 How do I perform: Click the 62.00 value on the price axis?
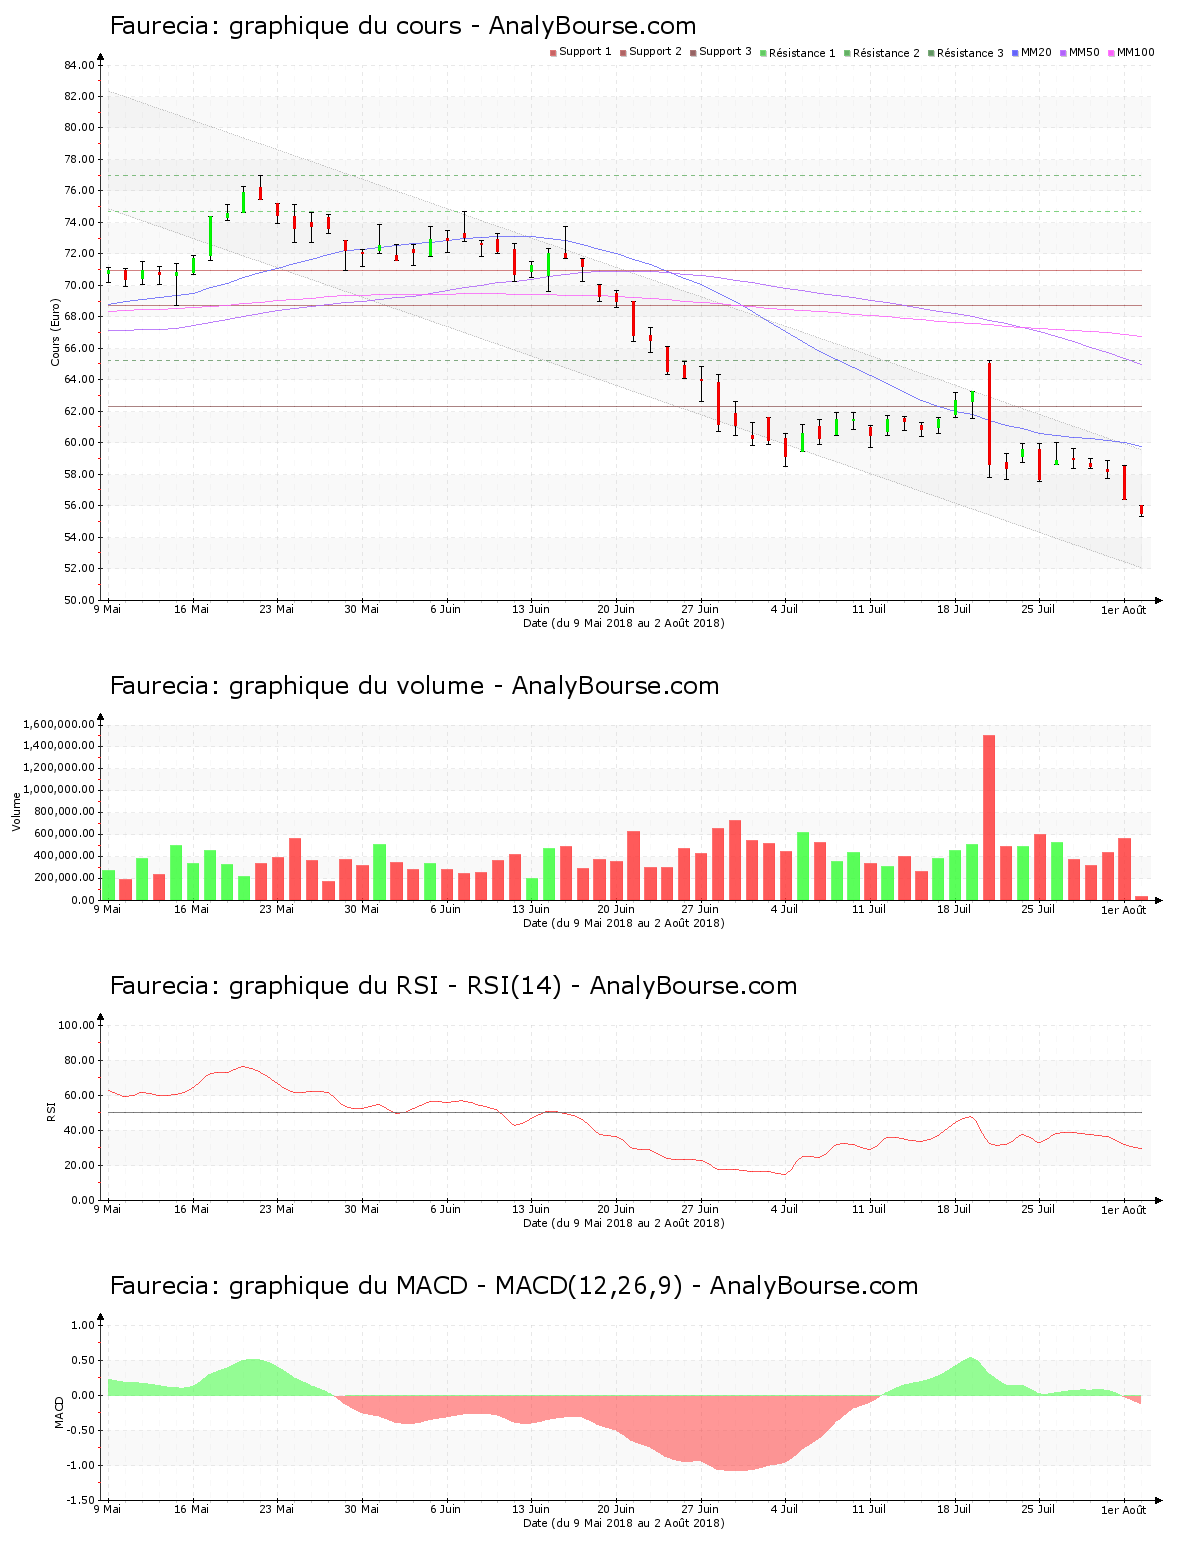click(79, 411)
